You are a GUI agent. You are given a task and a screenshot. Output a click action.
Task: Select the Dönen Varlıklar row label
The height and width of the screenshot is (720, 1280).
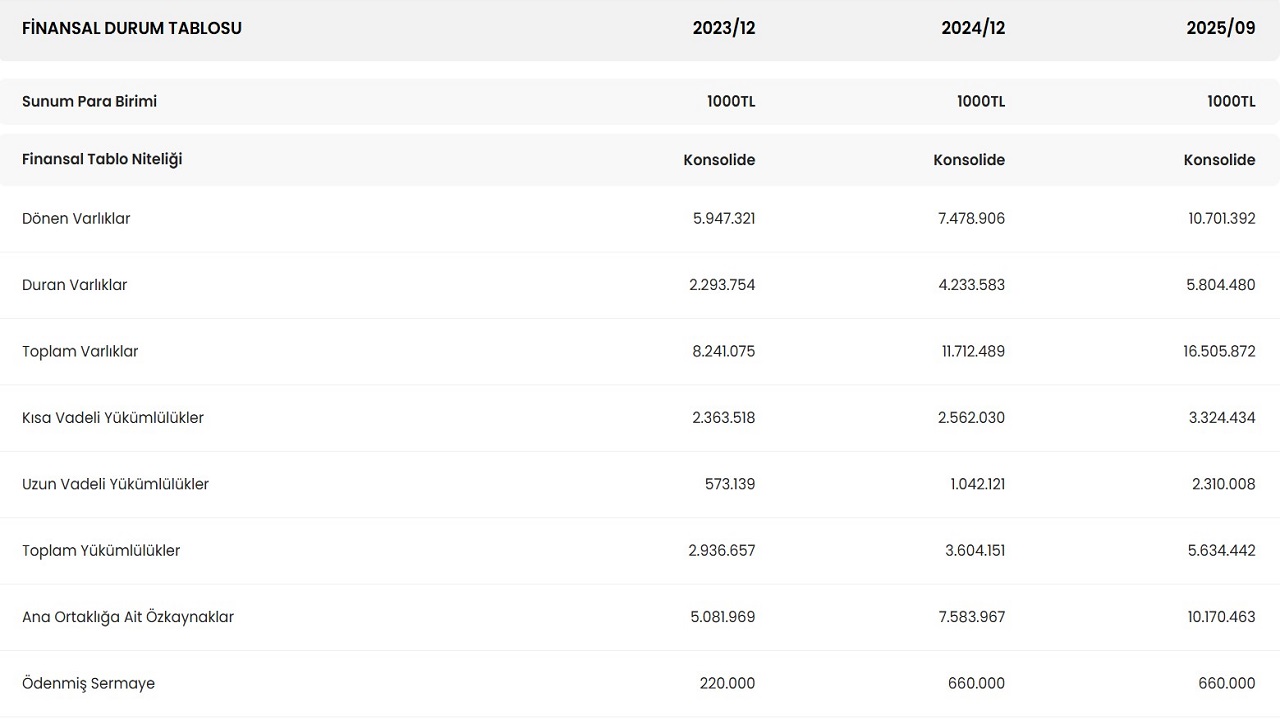(76, 218)
